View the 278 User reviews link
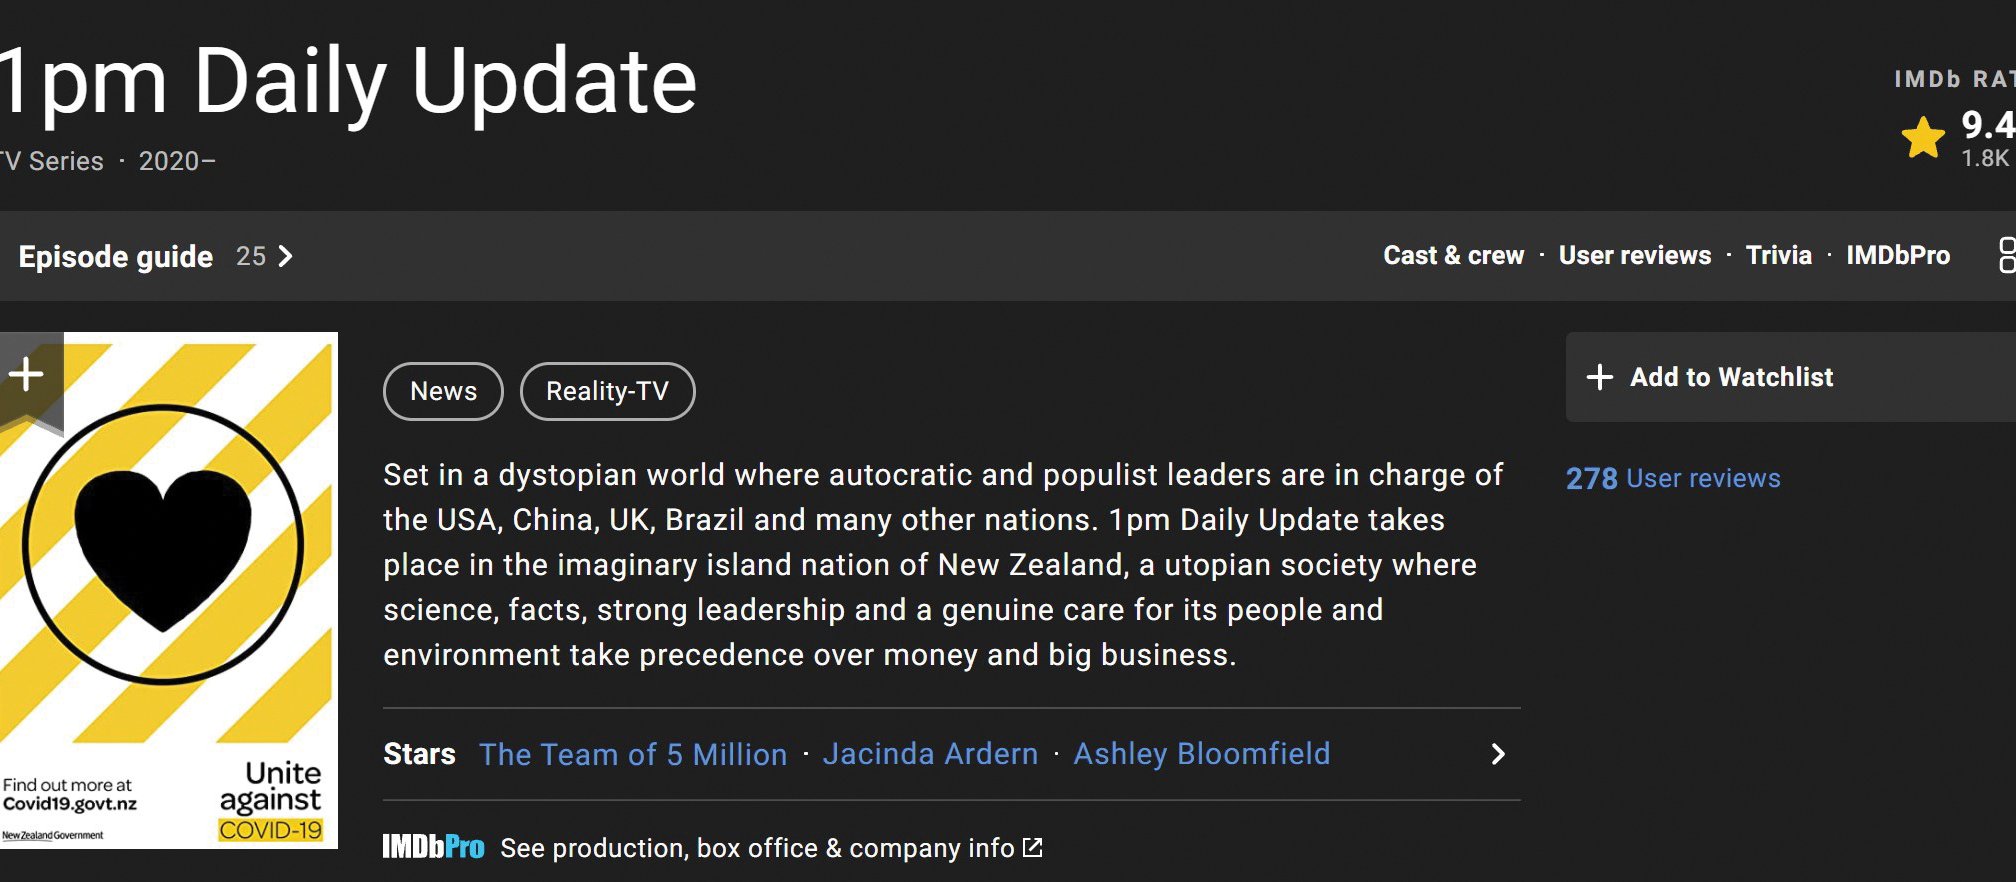Screen dimensions: 2016x882 pyautogui.click(x=1673, y=478)
